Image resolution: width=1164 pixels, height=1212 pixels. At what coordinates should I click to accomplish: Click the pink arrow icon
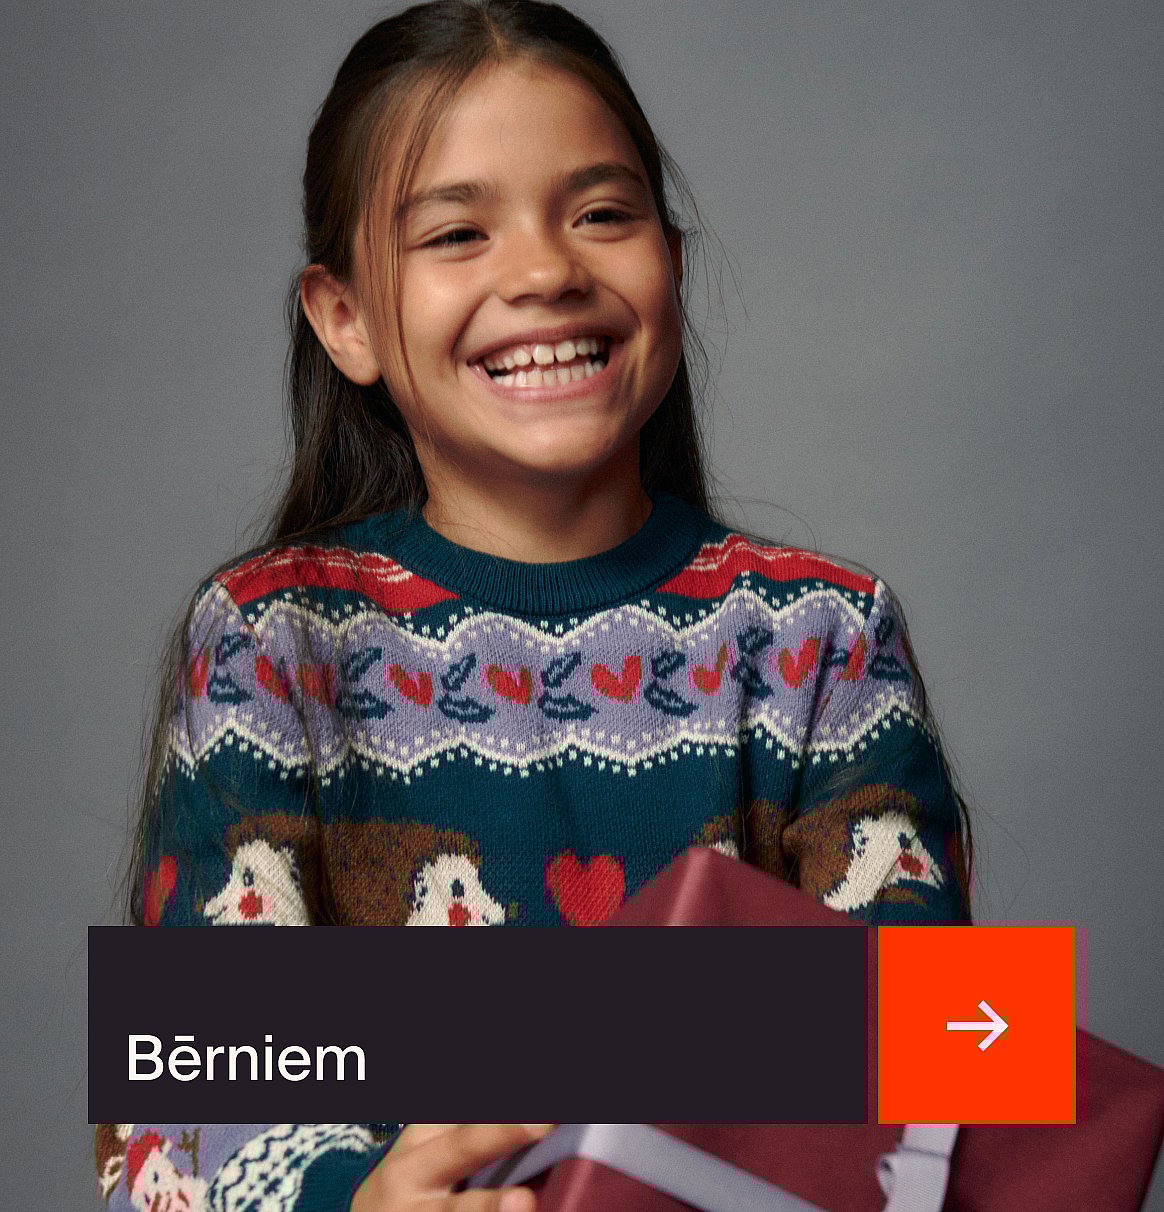click(977, 1025)
